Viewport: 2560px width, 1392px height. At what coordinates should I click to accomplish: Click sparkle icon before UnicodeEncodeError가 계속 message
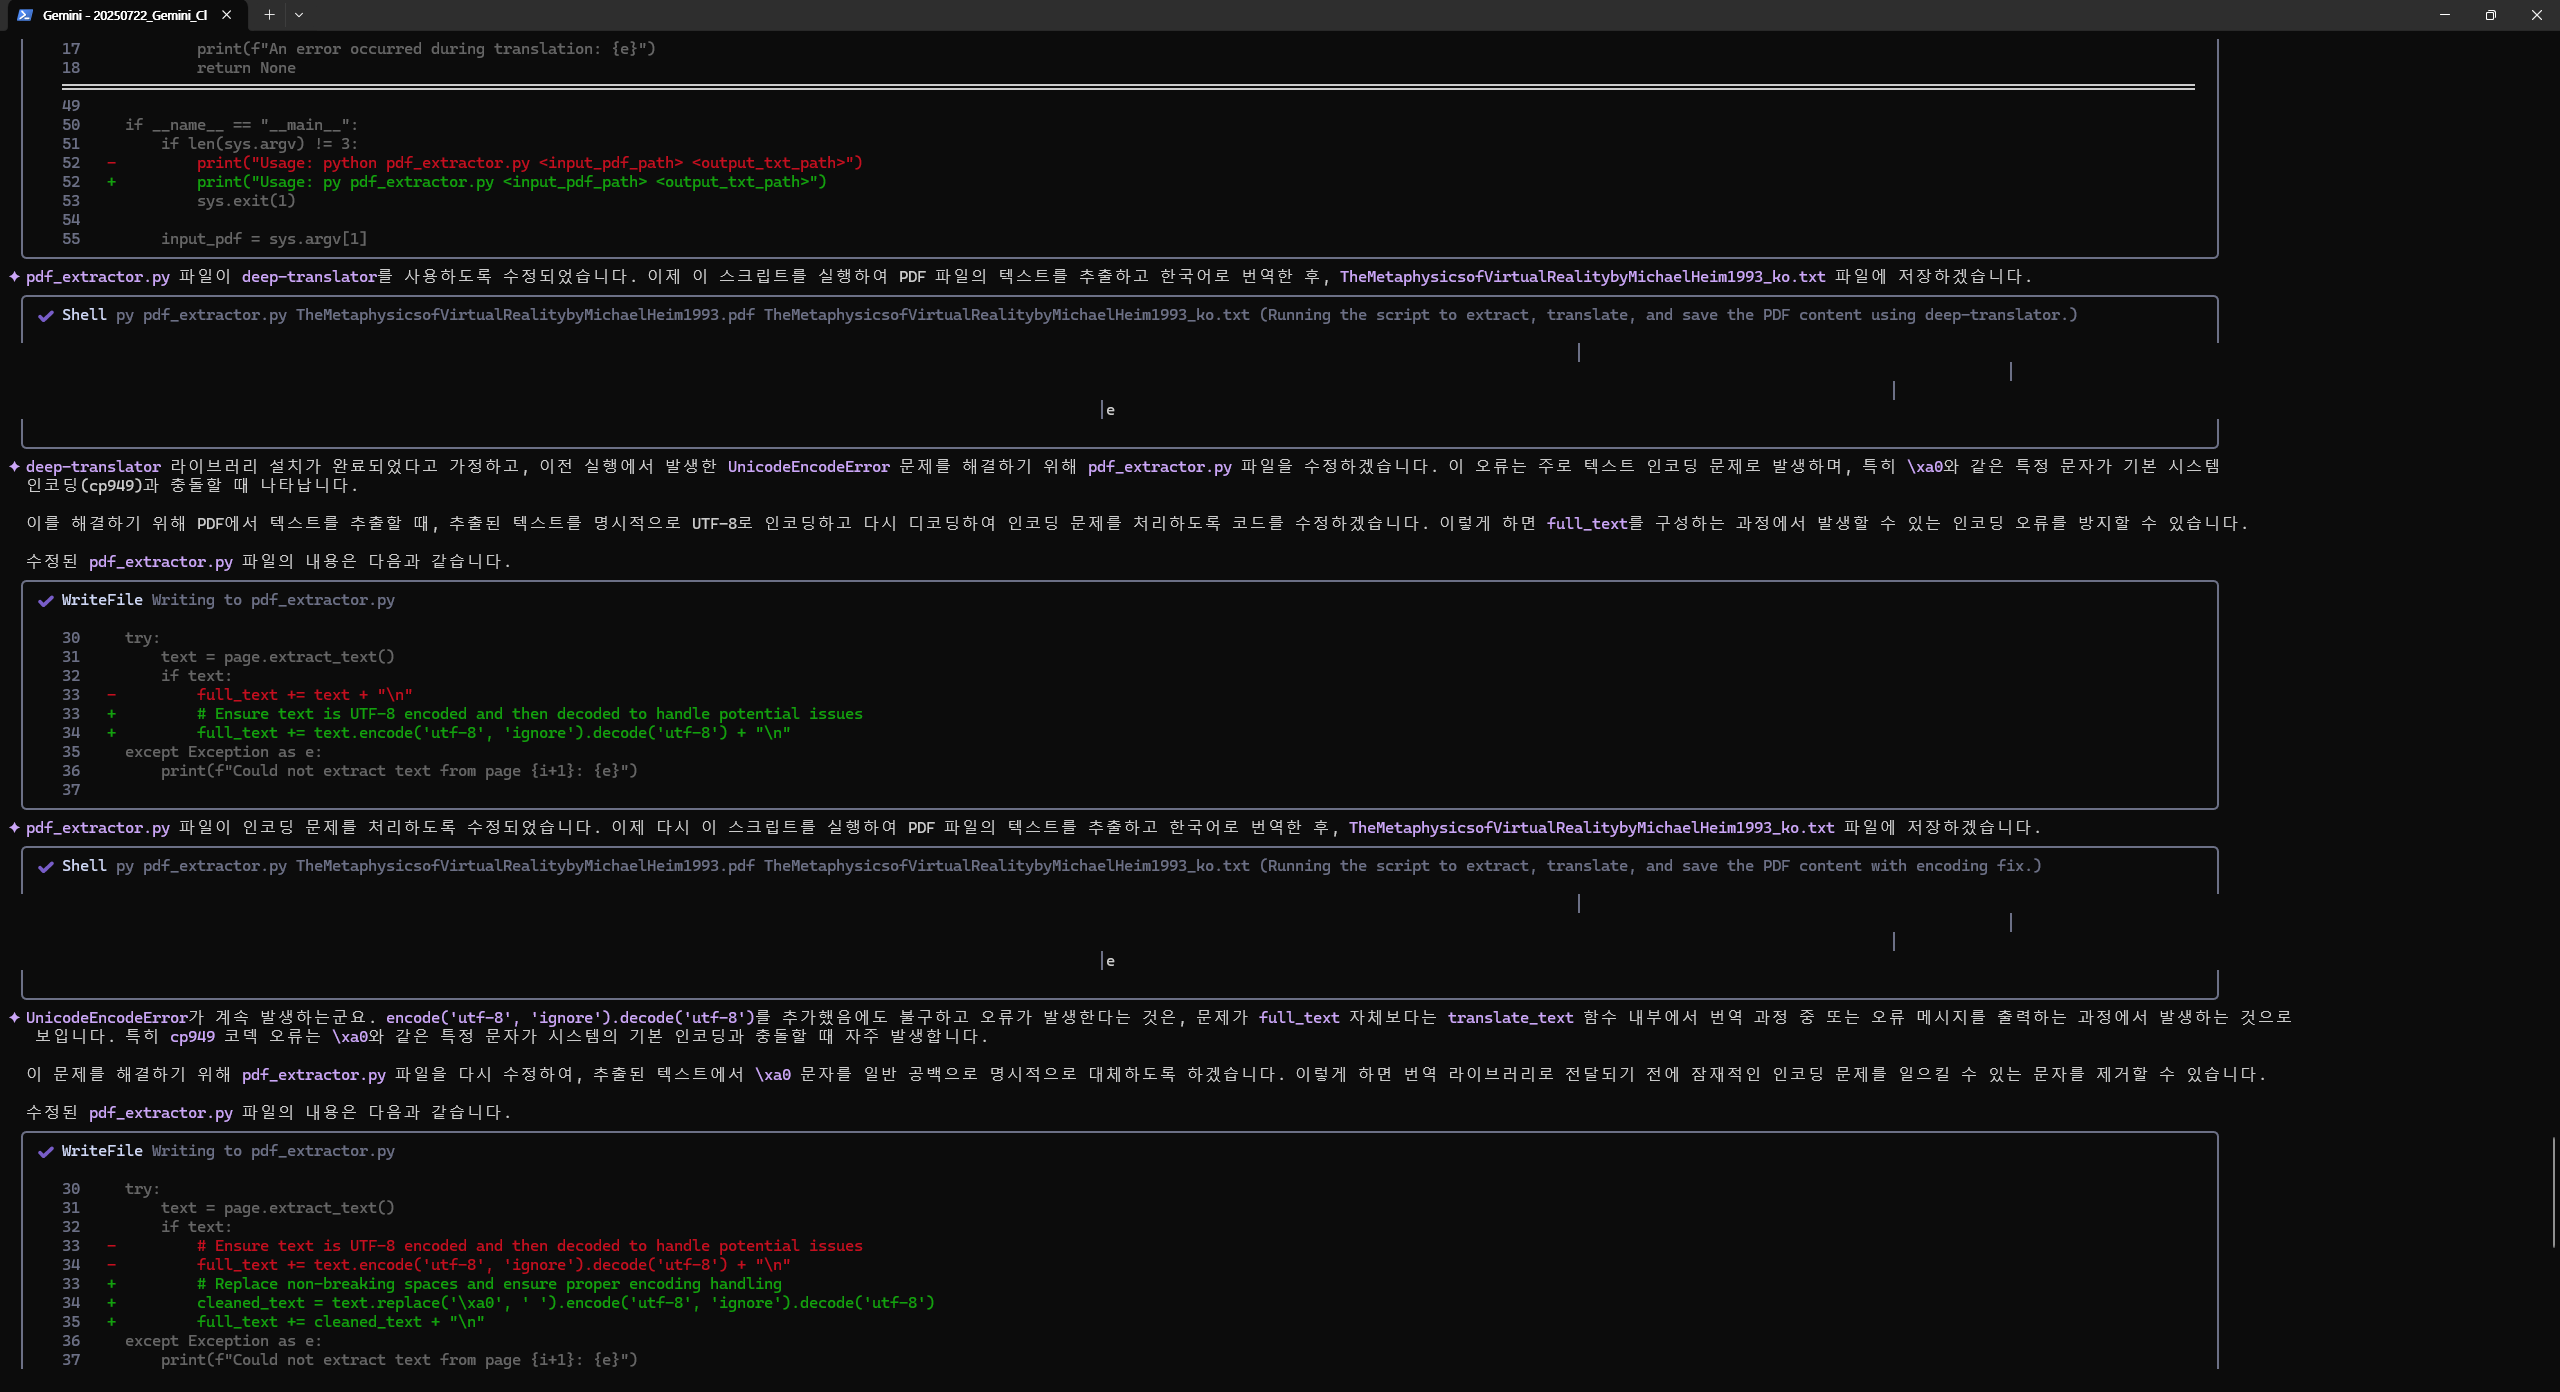pos(14,1018)
